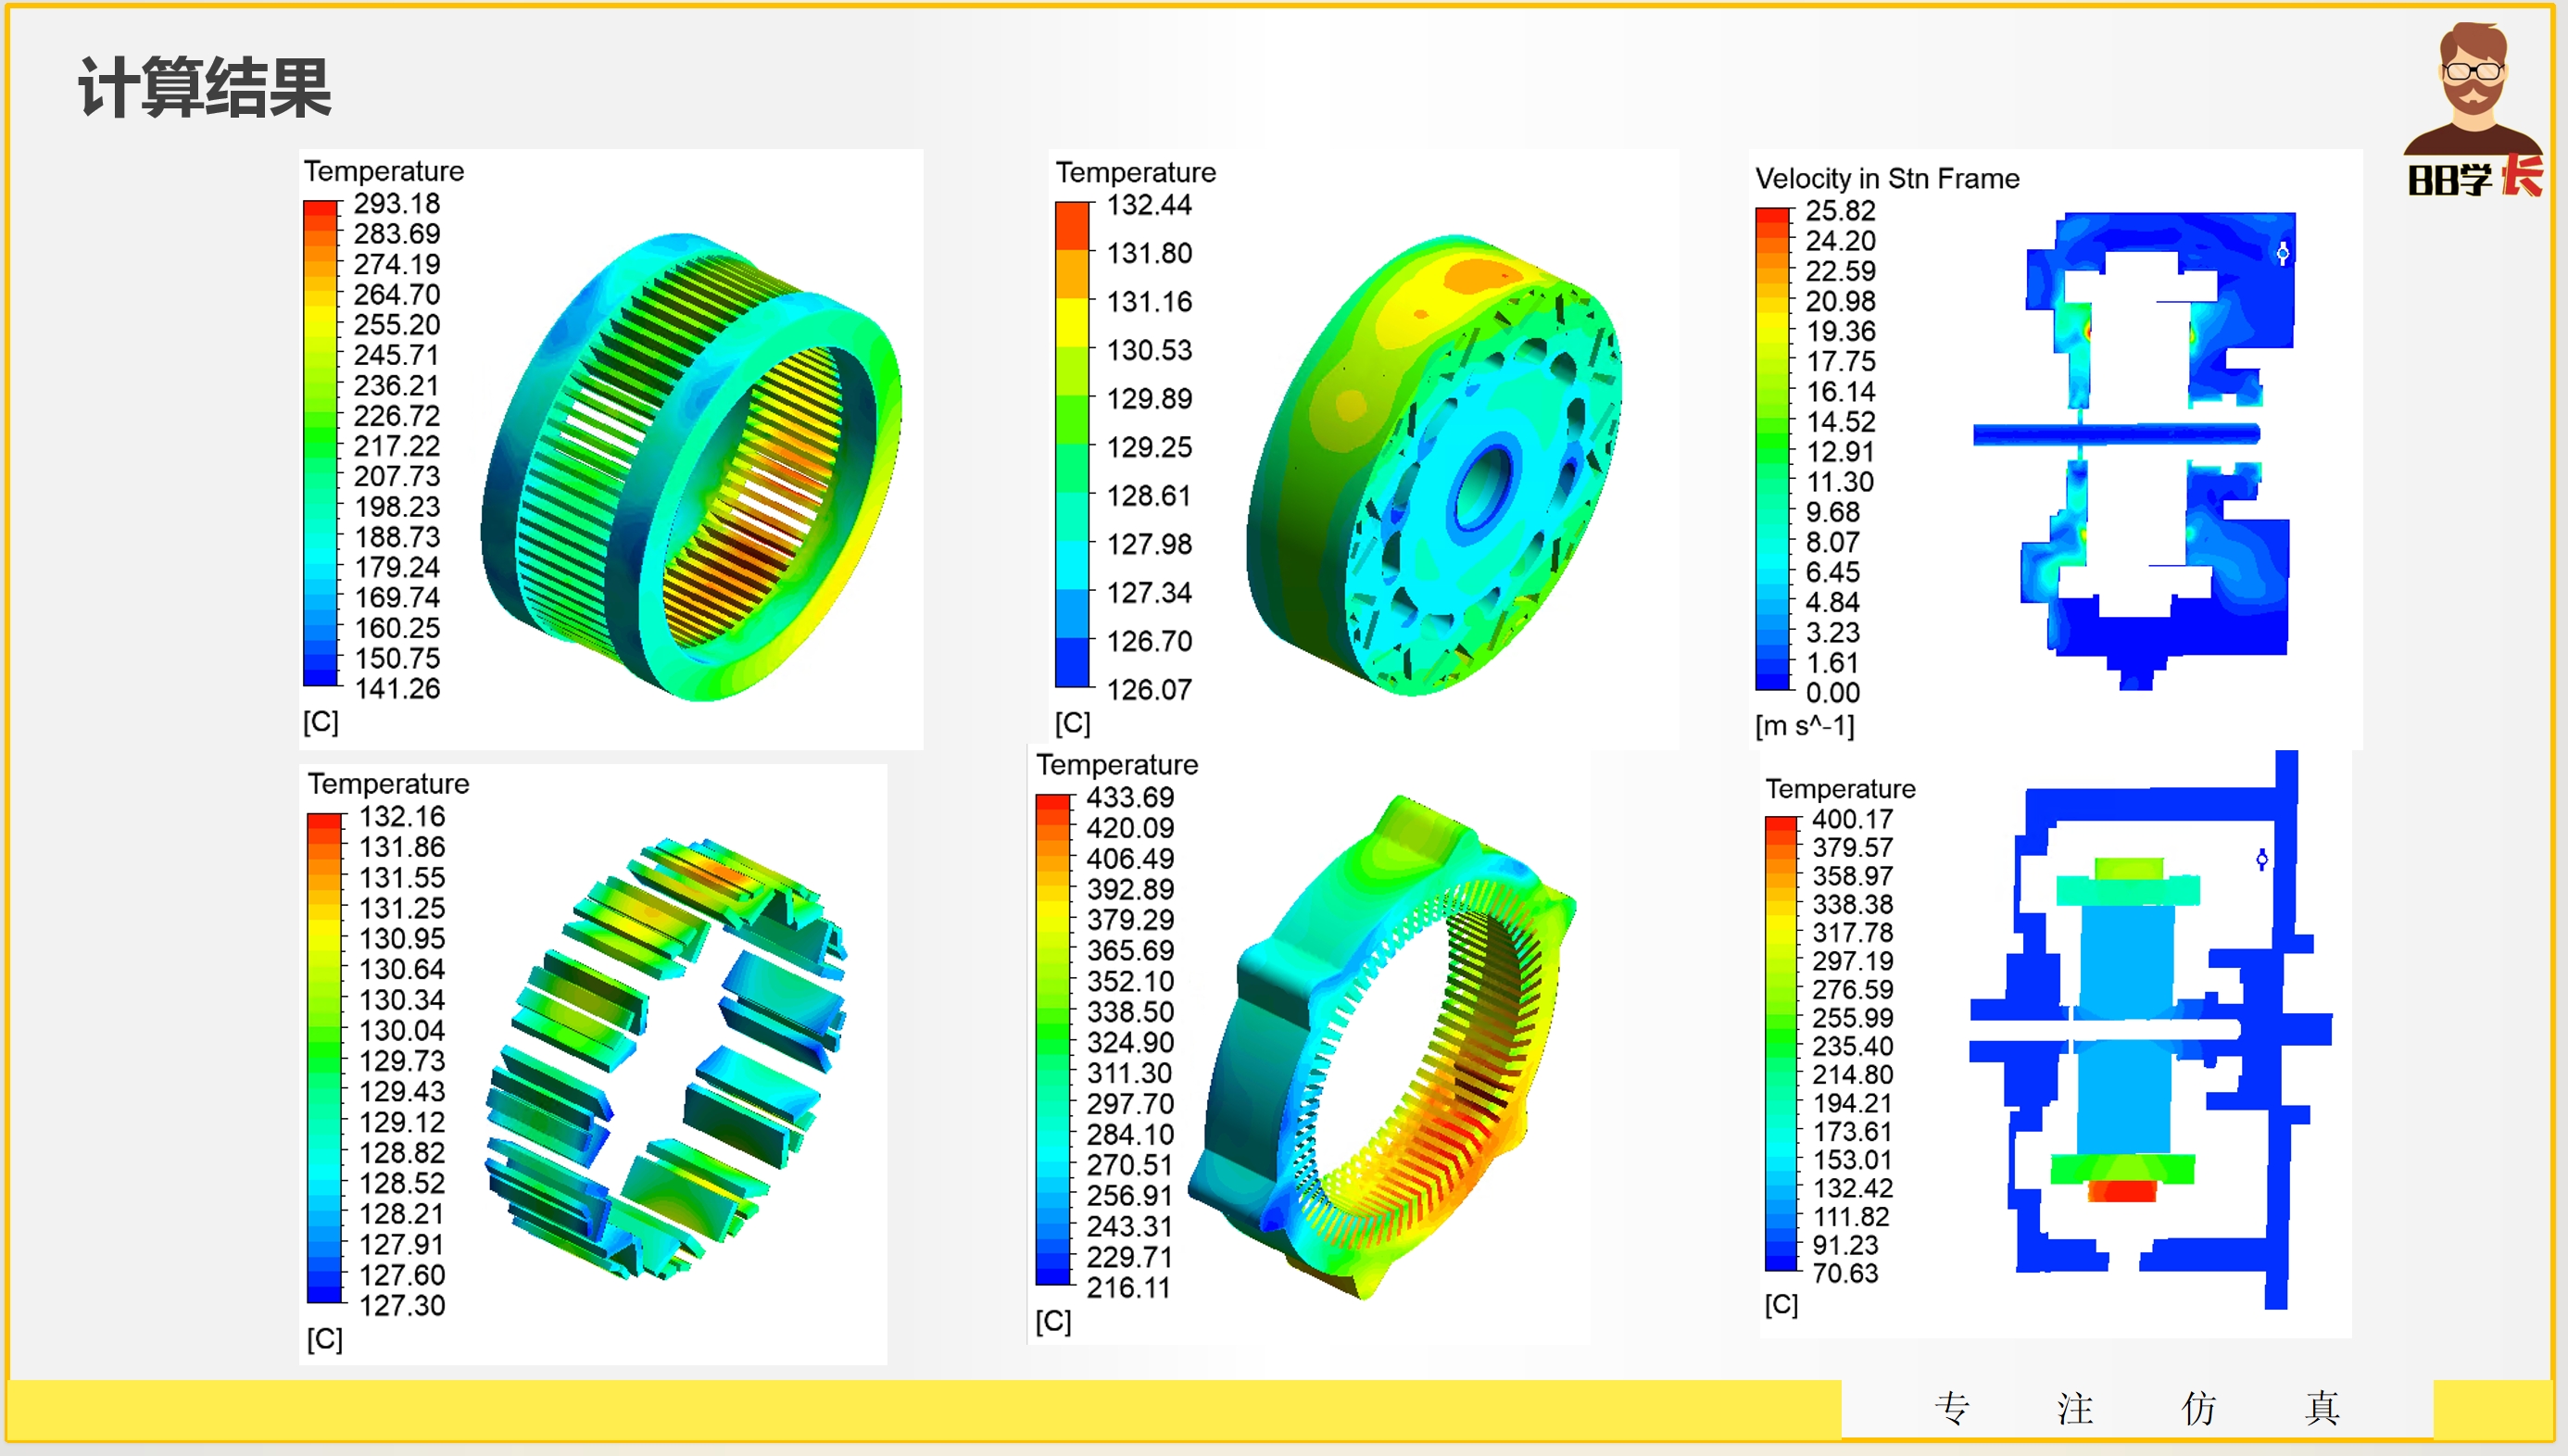Click the 132.44 maximum legend value
The height and width of the screenshot is (1456, 2568).
point(1149,205)
